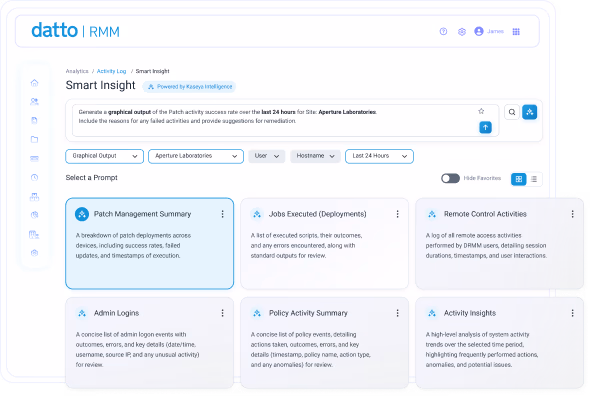Open the clock history icon in sidebar
The width and height of the screenshot is (590, 396).
click(x=34, y=177)
